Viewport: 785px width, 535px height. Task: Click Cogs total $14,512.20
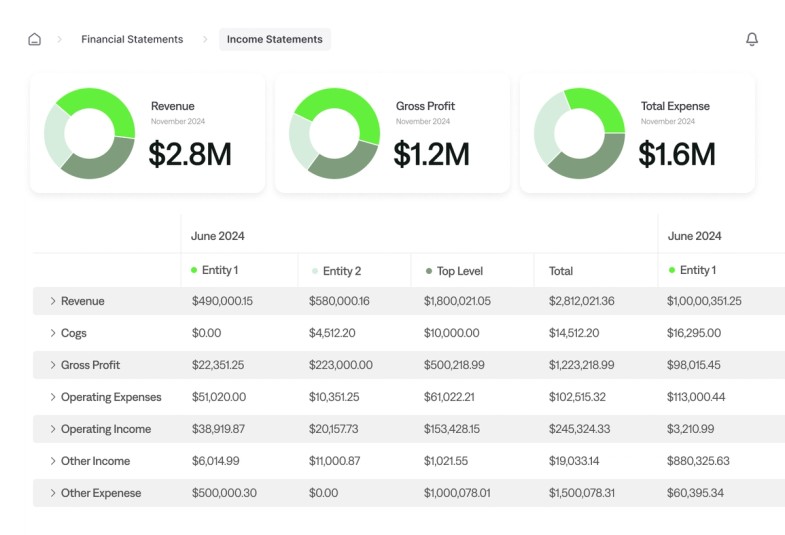[574, 333]
